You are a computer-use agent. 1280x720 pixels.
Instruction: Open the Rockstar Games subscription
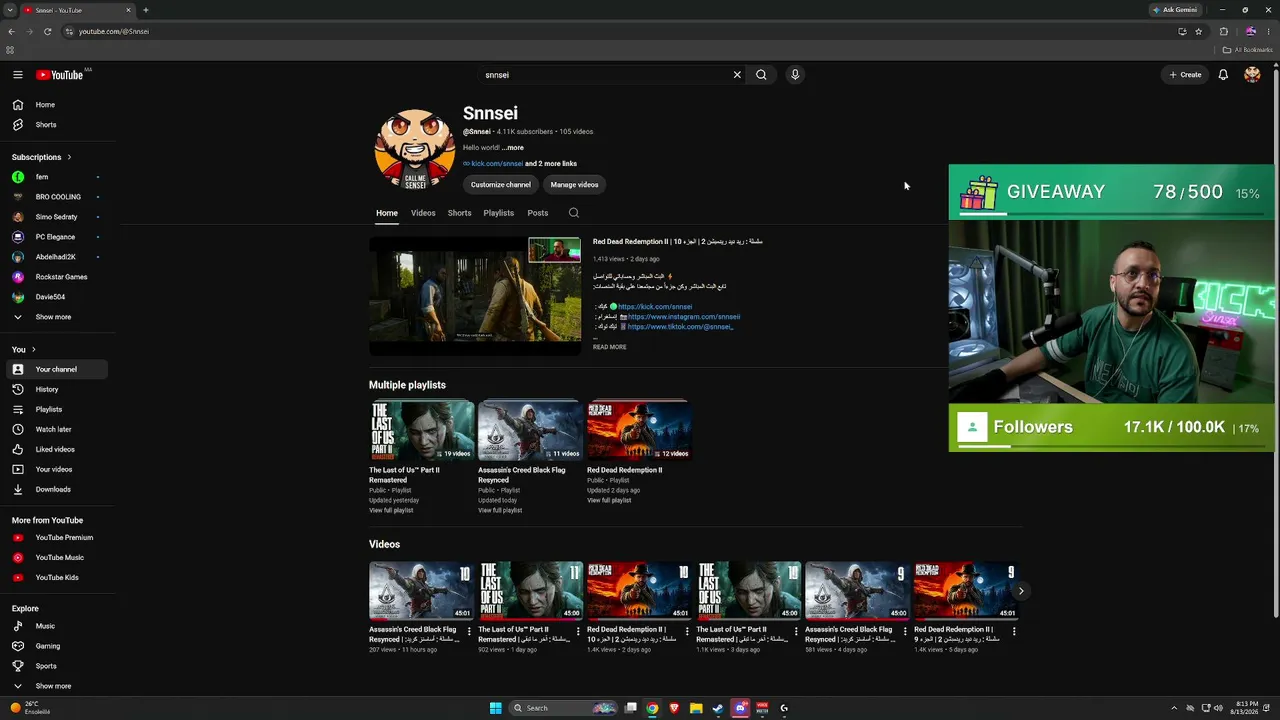56,277
